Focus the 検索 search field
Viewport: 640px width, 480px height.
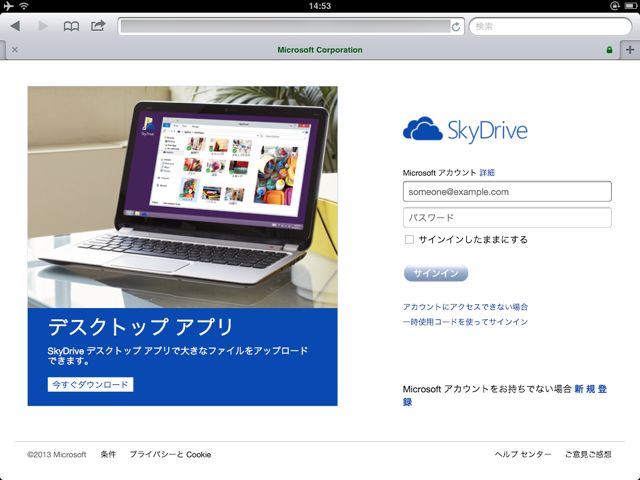550,27
